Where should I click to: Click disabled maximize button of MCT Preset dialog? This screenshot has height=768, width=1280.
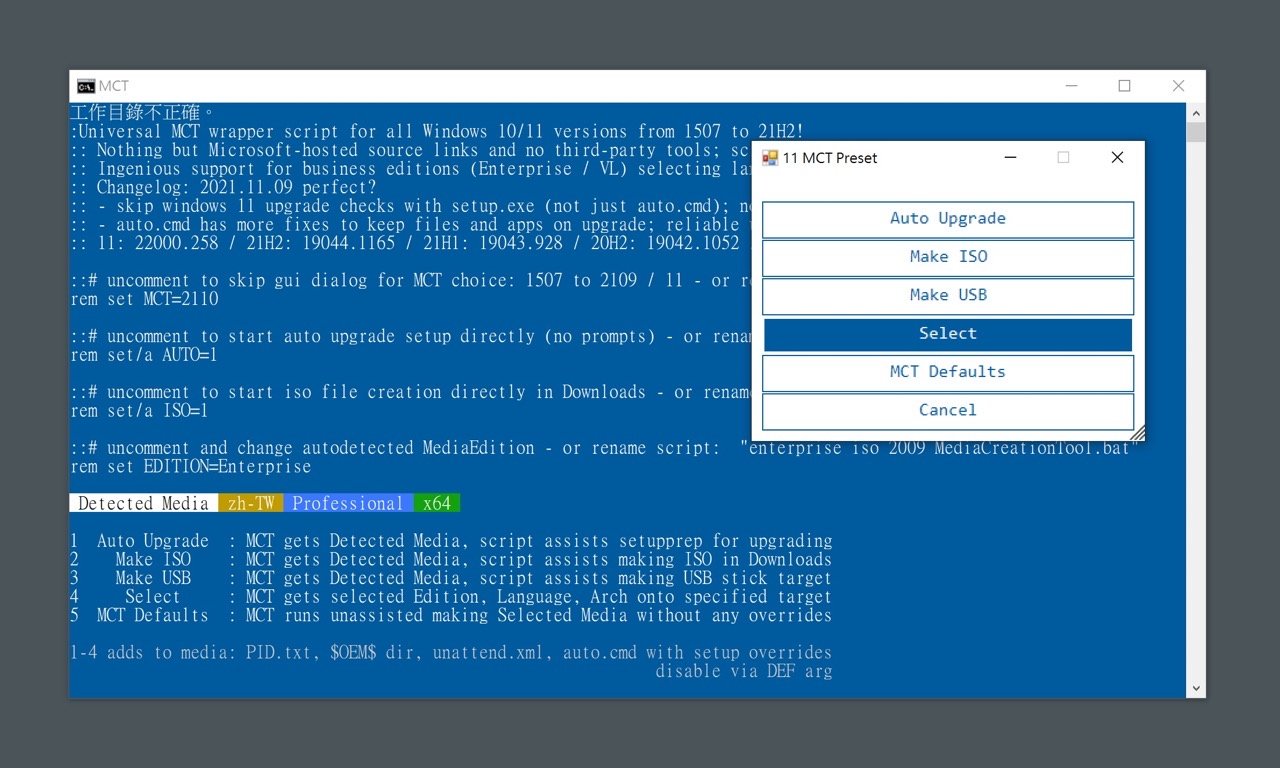click(1063, 158)
